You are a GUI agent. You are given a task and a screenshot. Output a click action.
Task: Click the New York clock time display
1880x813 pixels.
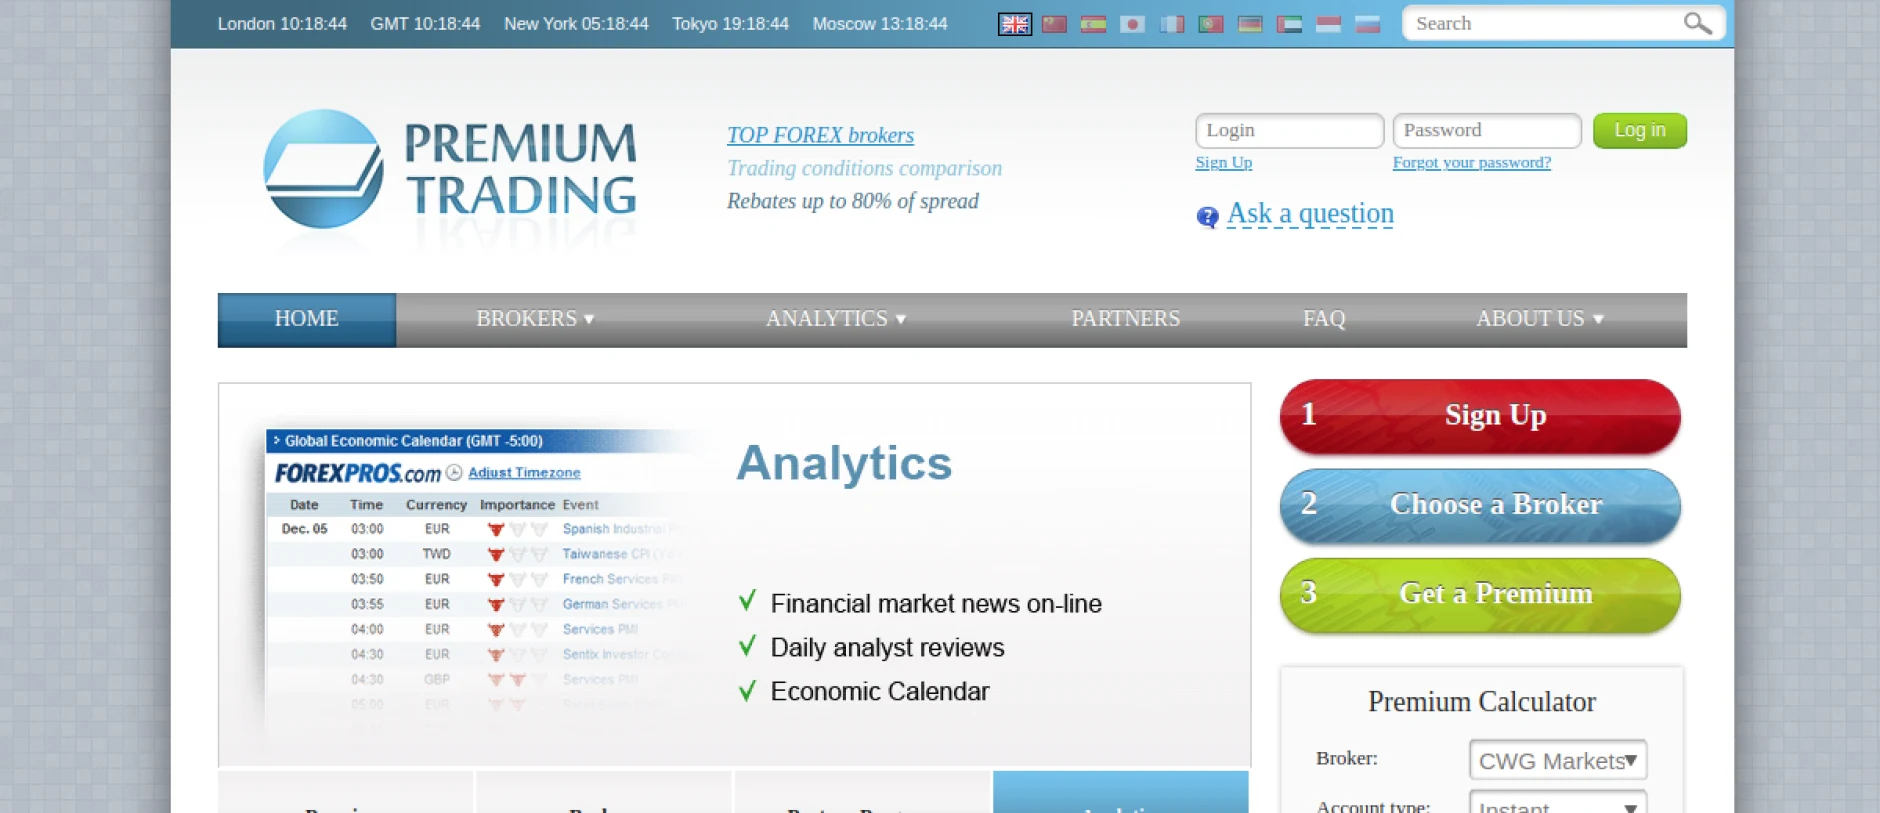[576, 24]
